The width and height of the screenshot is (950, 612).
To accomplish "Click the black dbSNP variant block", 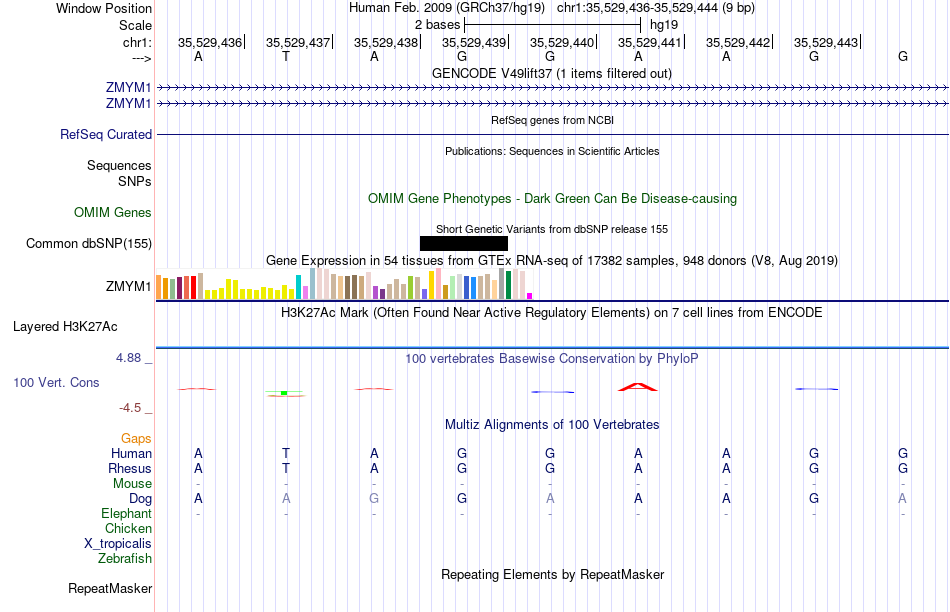I will click(x=463, y=244).
